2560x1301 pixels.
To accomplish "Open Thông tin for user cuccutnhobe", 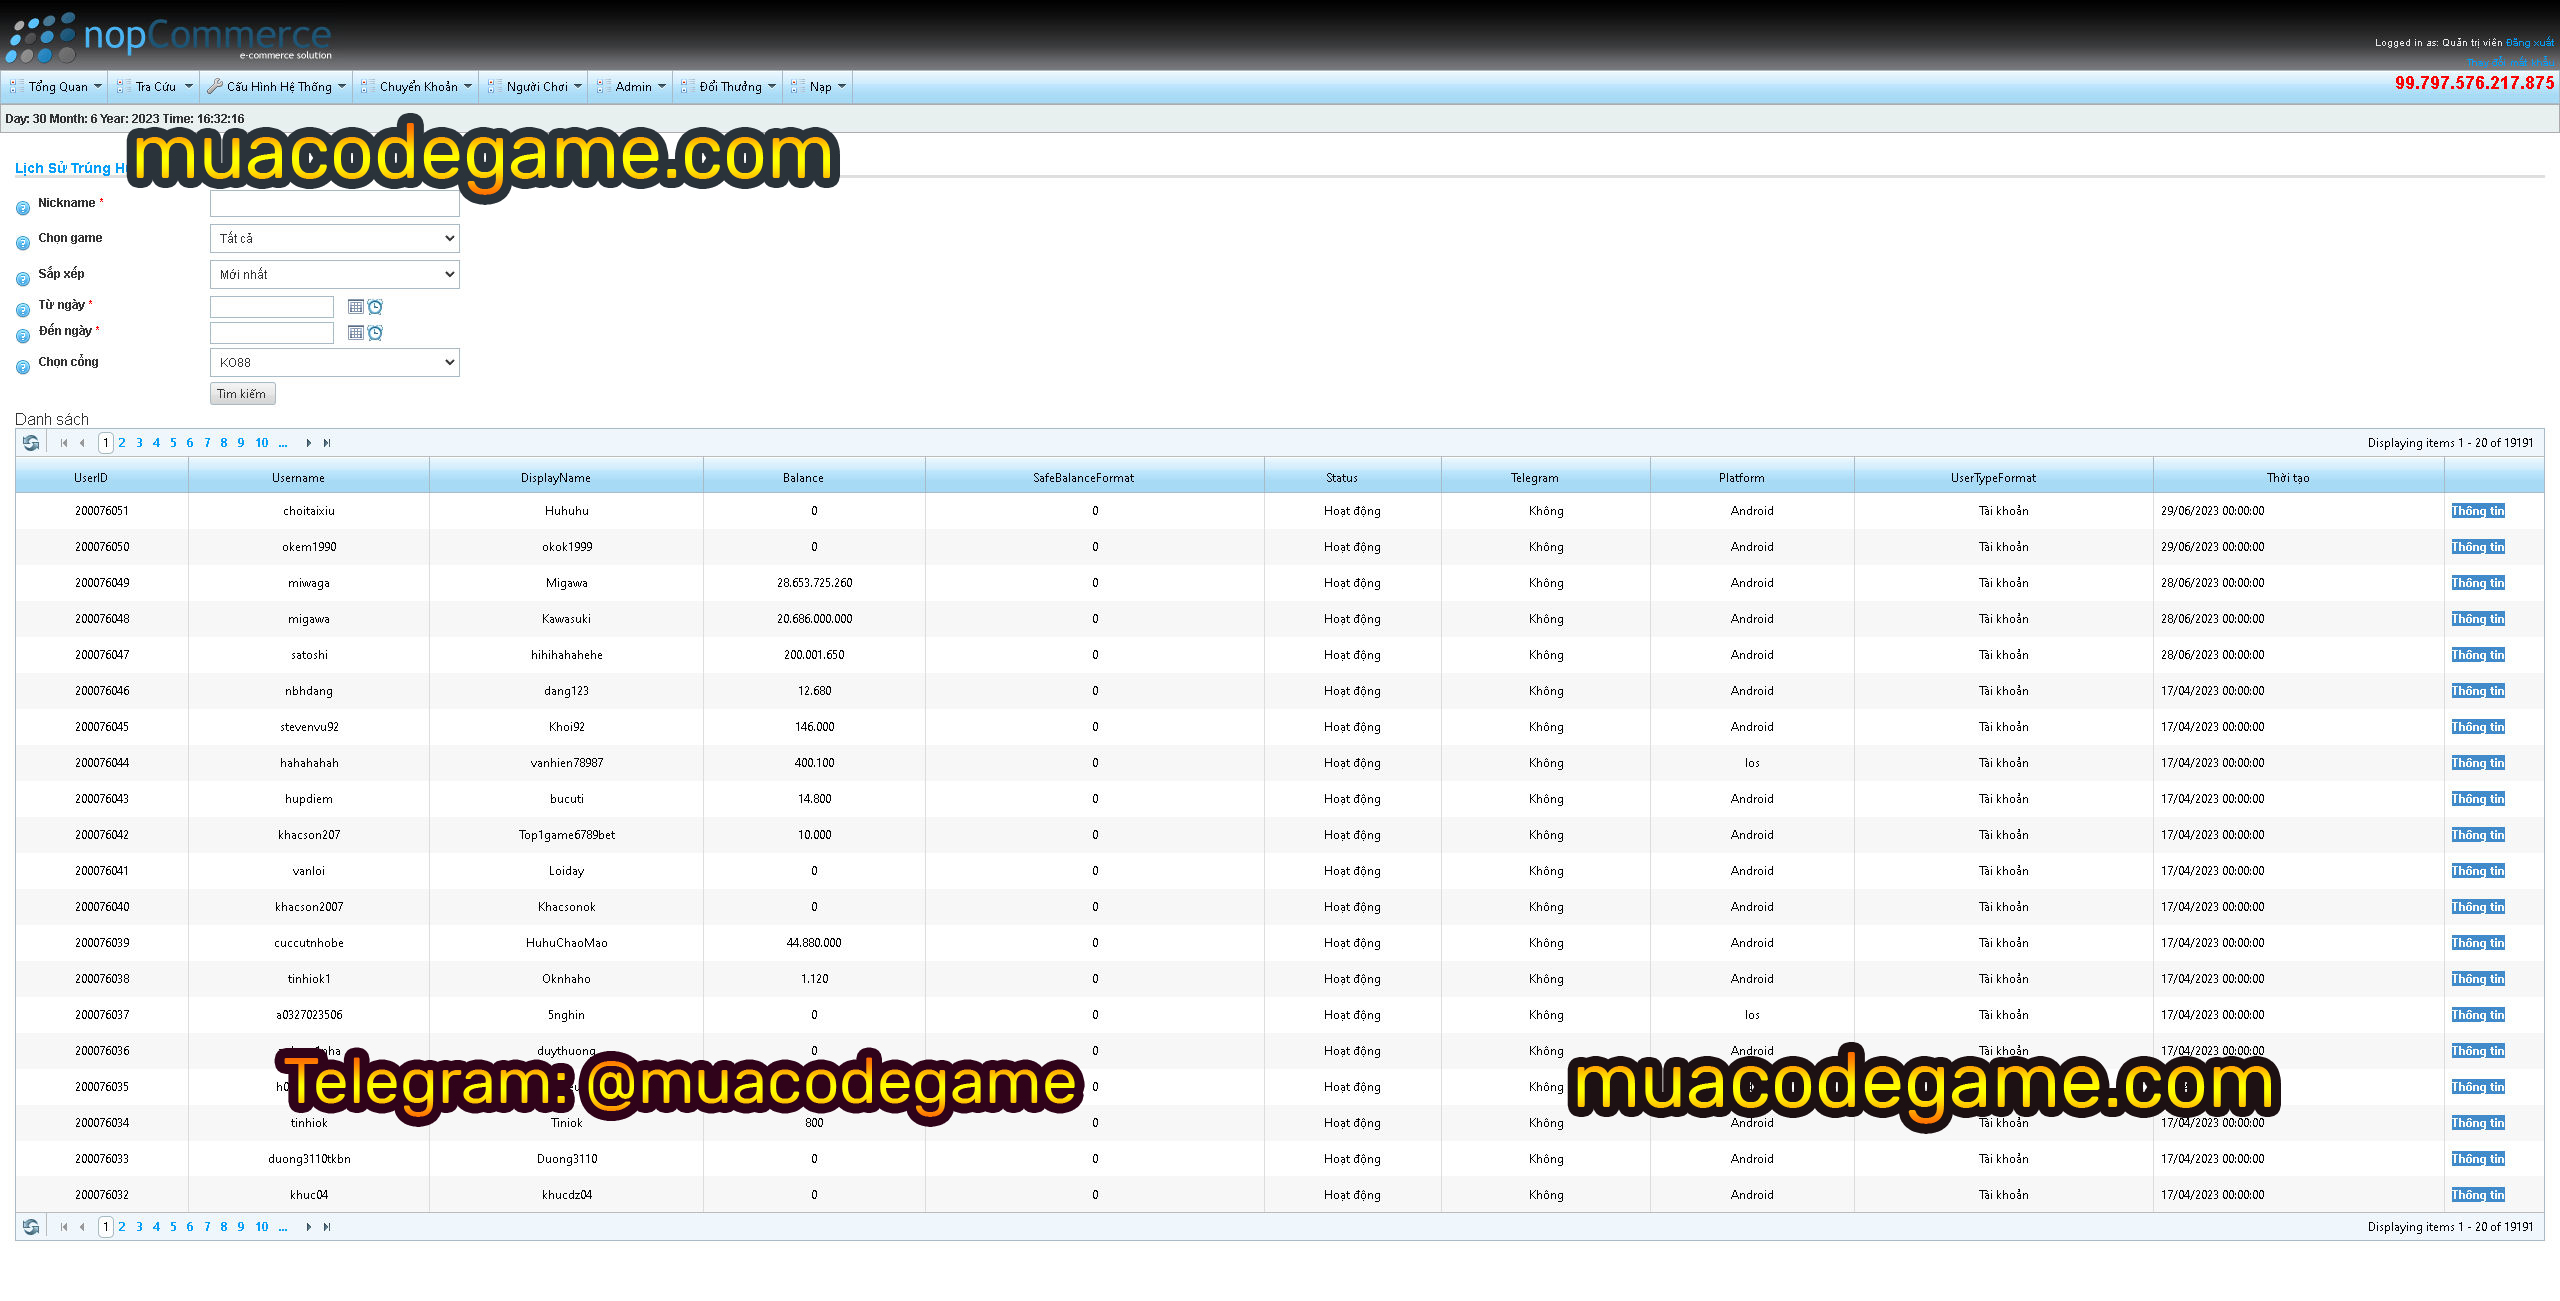I will (x=2478, y=943).
